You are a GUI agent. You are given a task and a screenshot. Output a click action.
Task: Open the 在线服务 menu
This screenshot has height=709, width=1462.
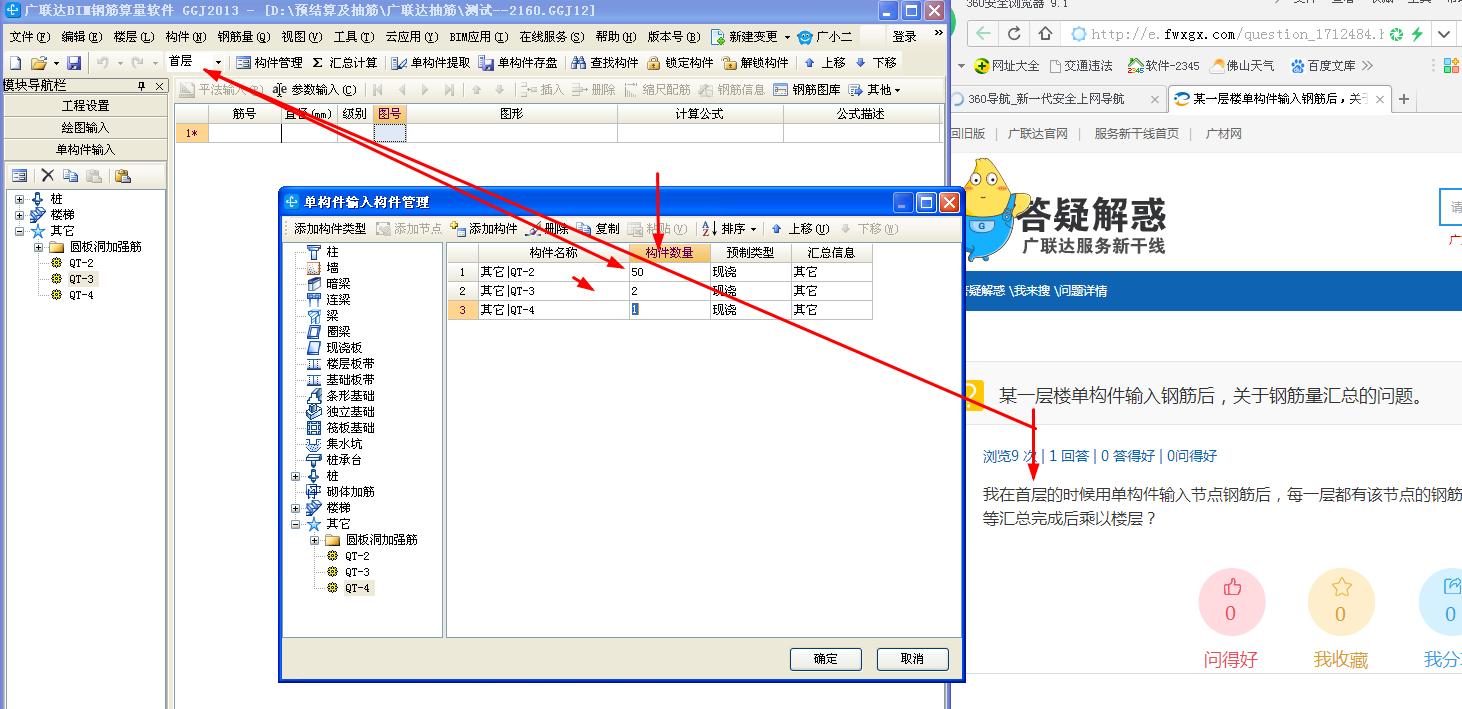click(552, 37)
